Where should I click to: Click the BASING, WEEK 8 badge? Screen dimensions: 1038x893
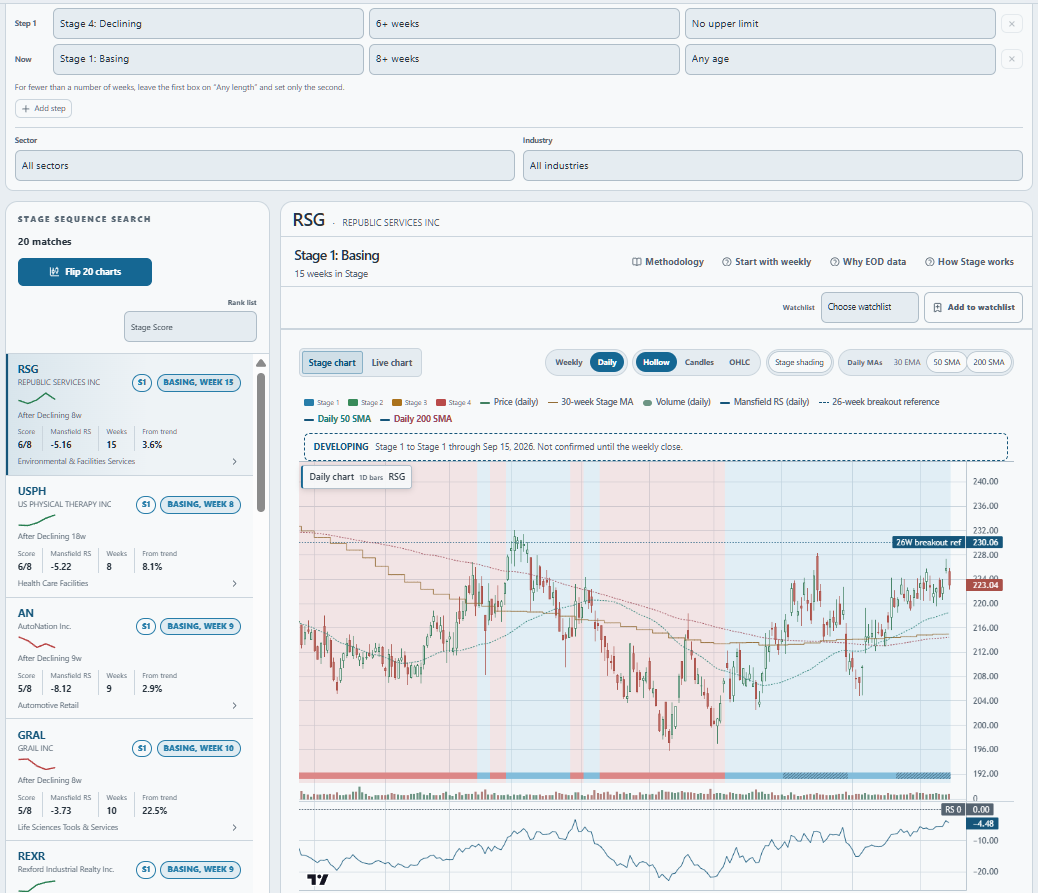point(201,504)
